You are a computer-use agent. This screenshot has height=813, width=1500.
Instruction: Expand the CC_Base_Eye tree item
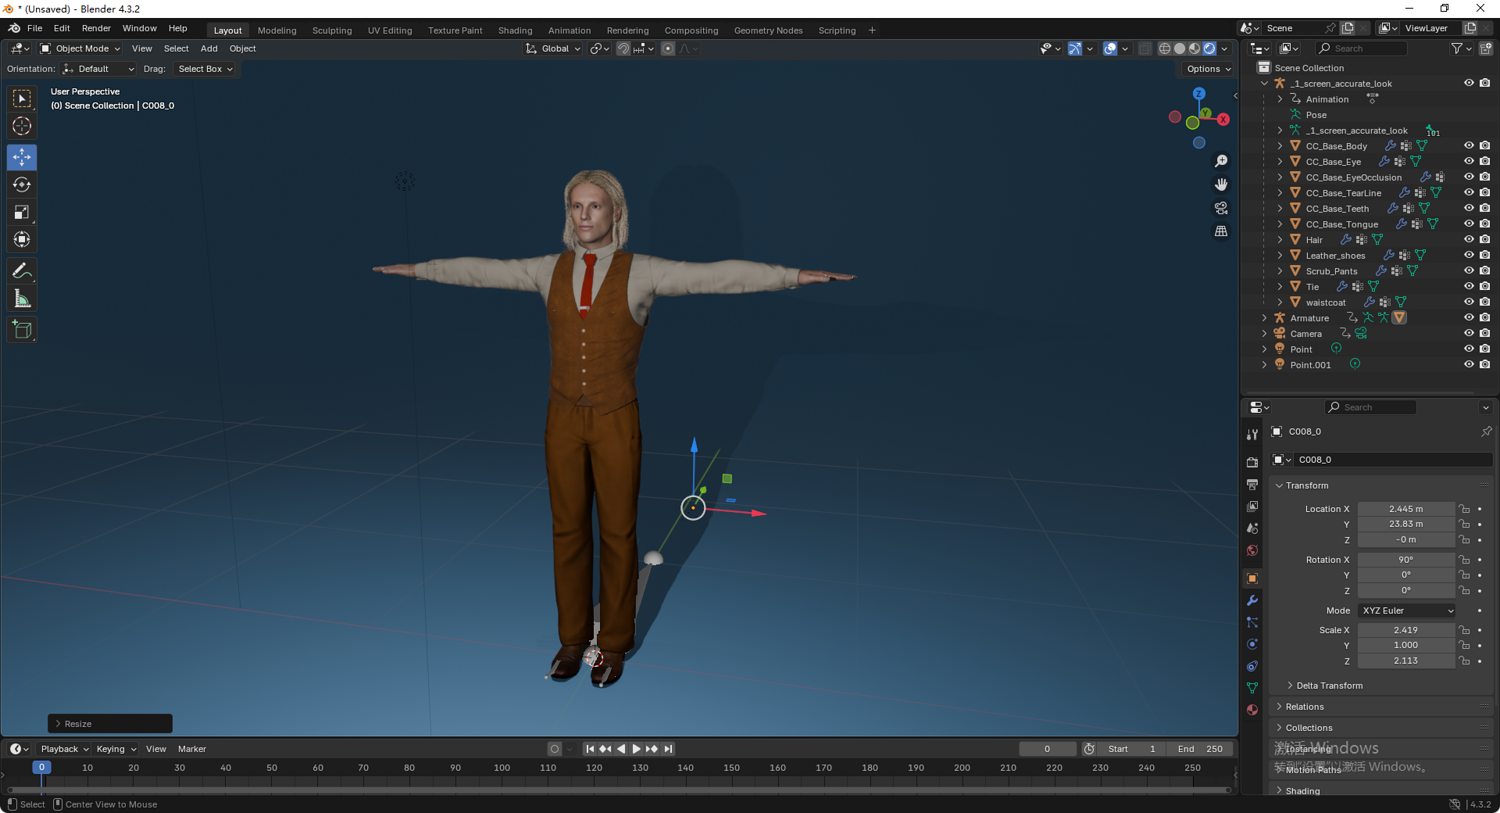click(x=1280, y=162)
